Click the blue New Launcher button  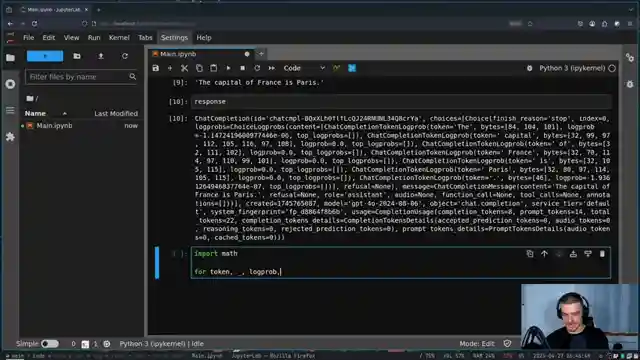45,56
